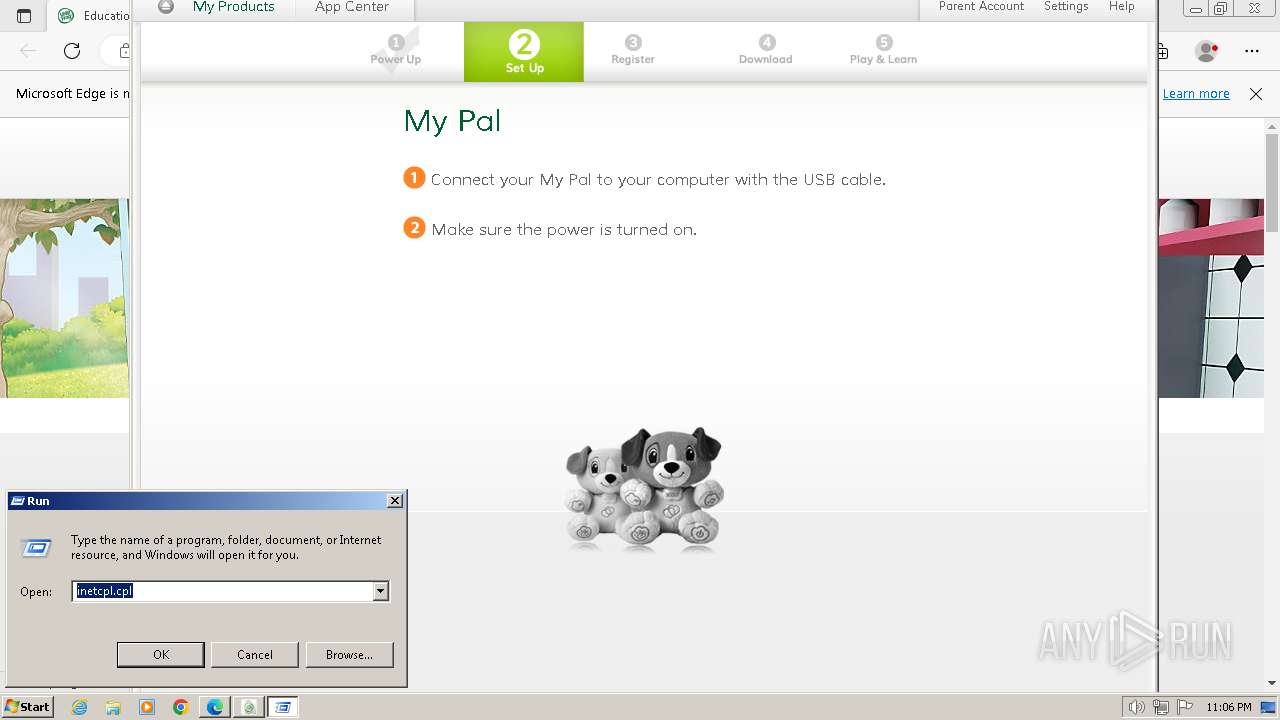Click the Edge page vertical scrollbar
The width and height of the screenshot is (1280, 720).
tap(1272, 182)
